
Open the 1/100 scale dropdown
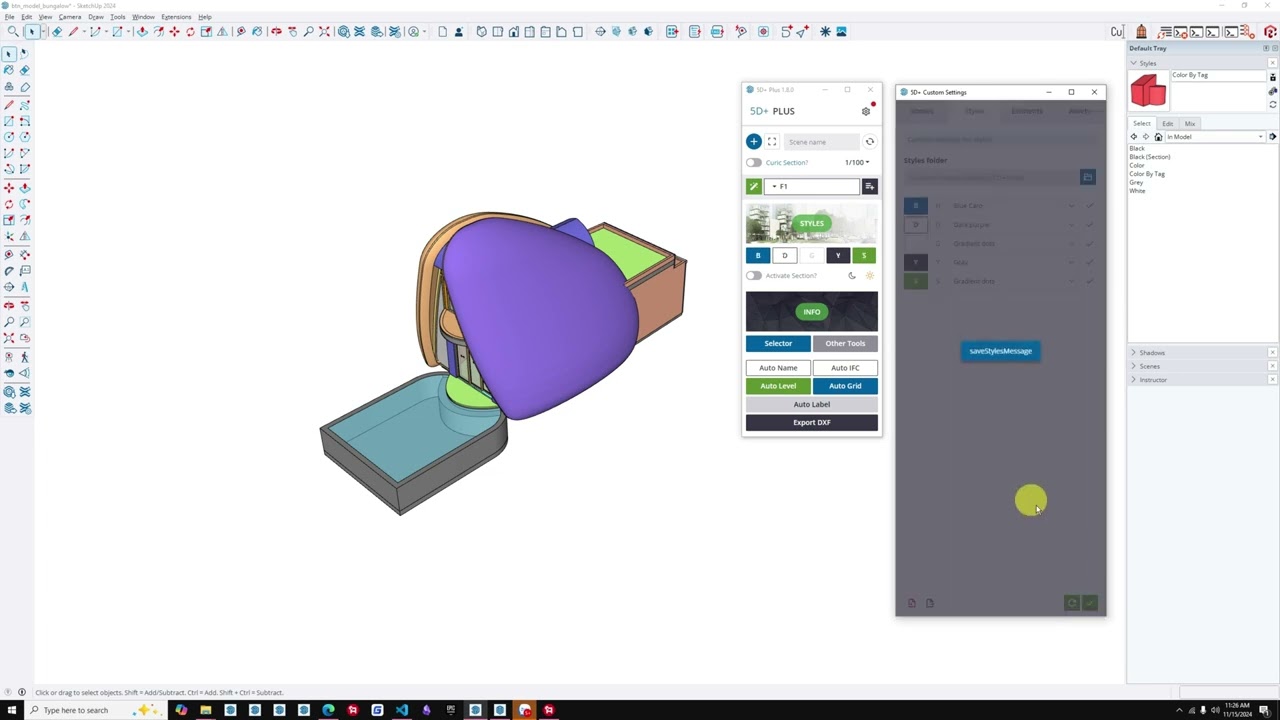point(857,163)
